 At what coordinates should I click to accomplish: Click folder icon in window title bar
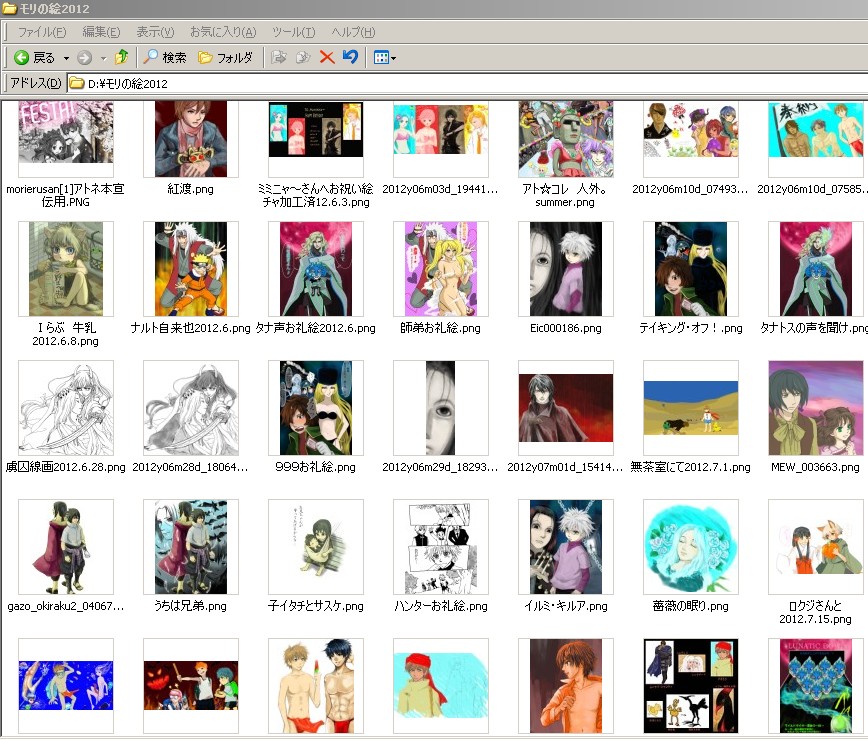tap(9, 9)
